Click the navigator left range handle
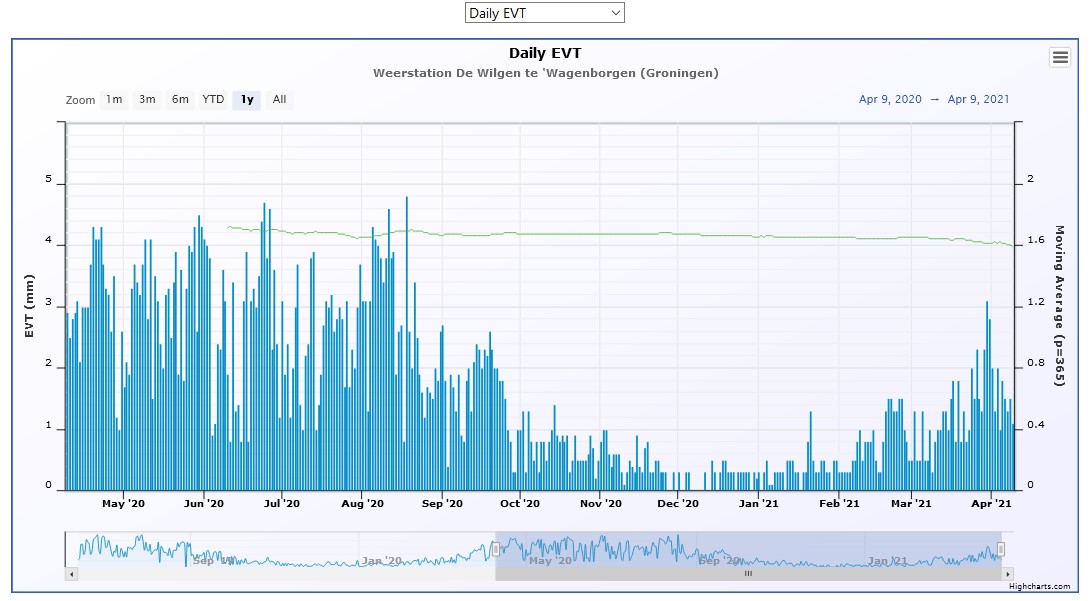The image size is (1091, 601). 495,549
